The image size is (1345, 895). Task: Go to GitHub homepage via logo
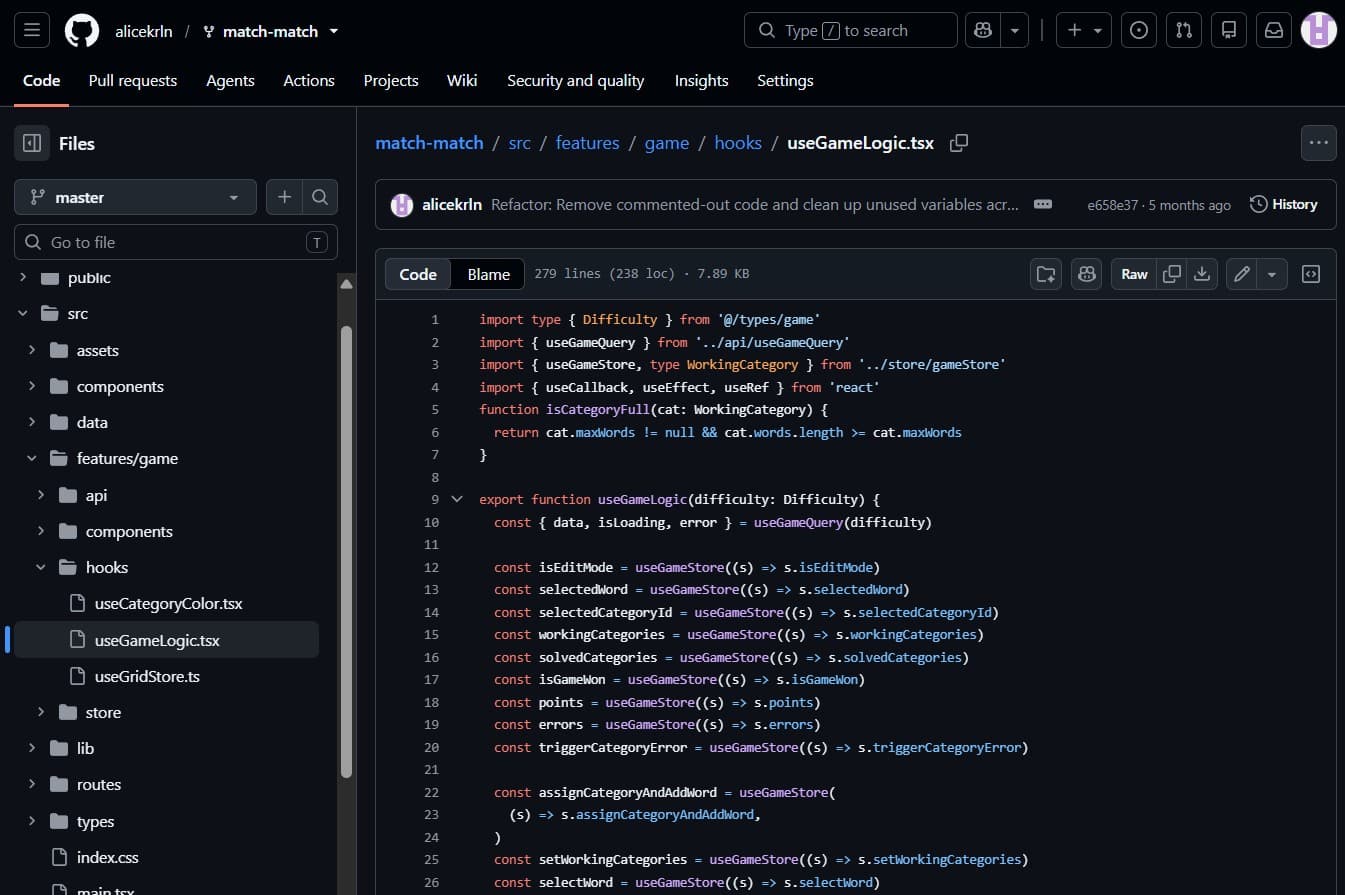click(82, 31)
